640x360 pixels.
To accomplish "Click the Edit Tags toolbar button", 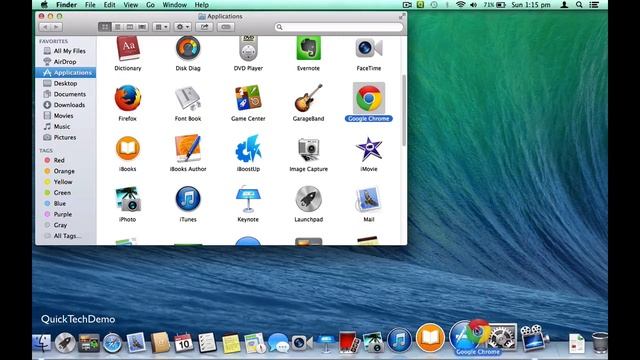I will [226, 27].
